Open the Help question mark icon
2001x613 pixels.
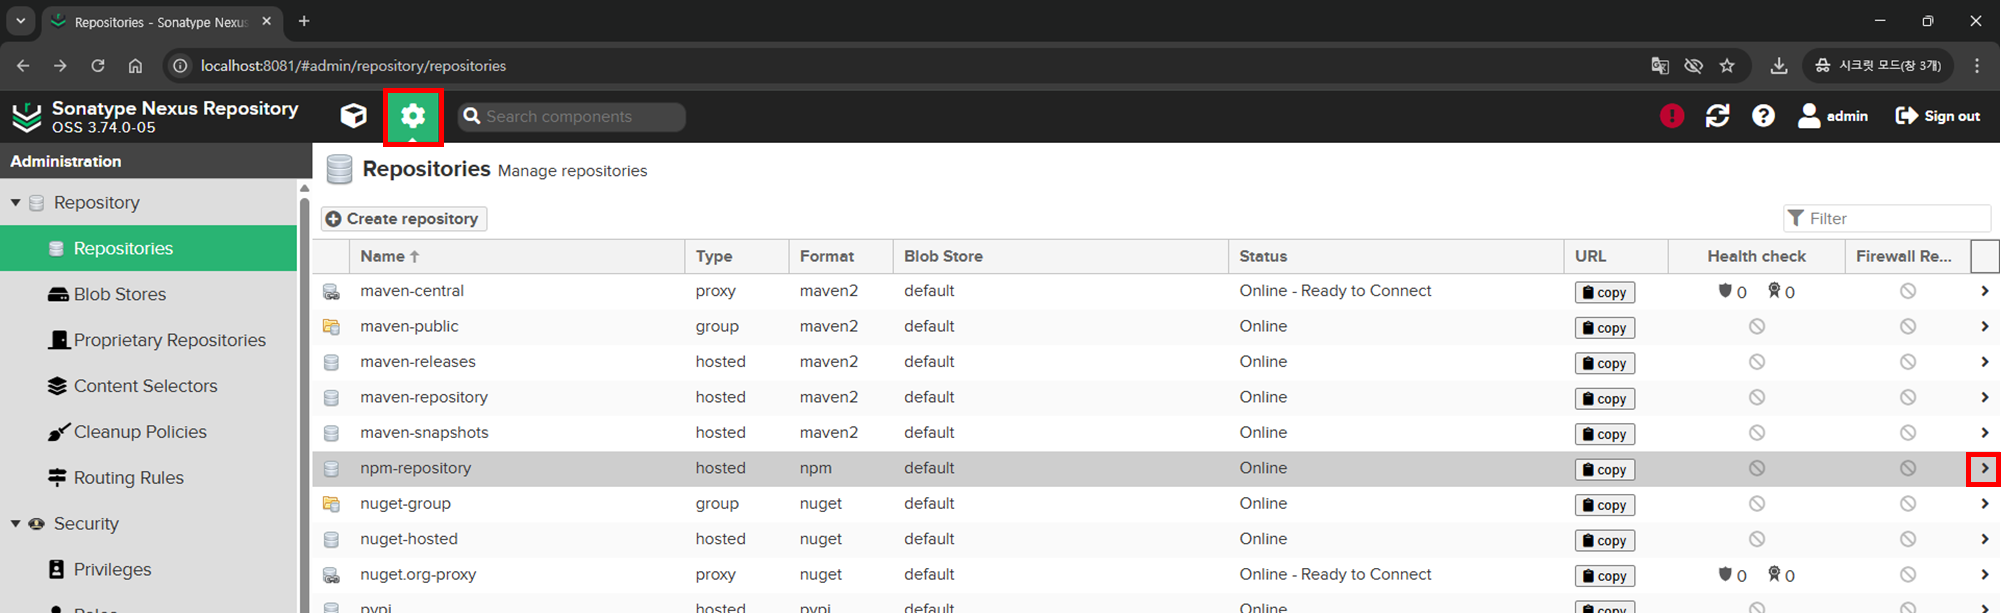pos(1763,116)
